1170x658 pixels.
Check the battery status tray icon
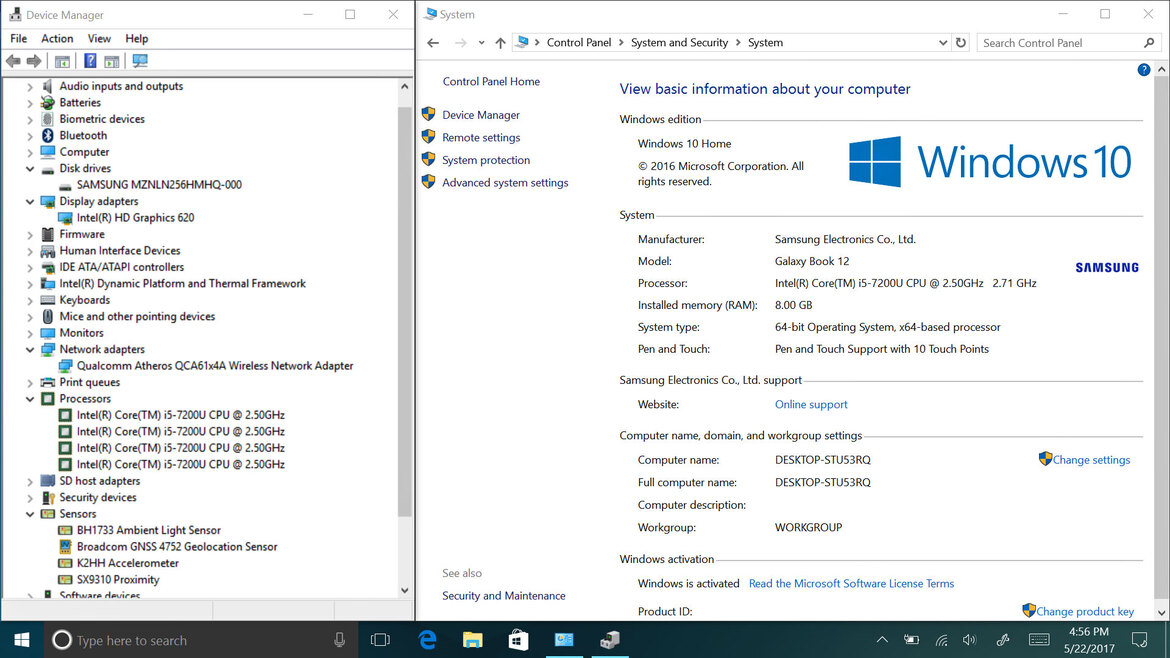point(911,640)
